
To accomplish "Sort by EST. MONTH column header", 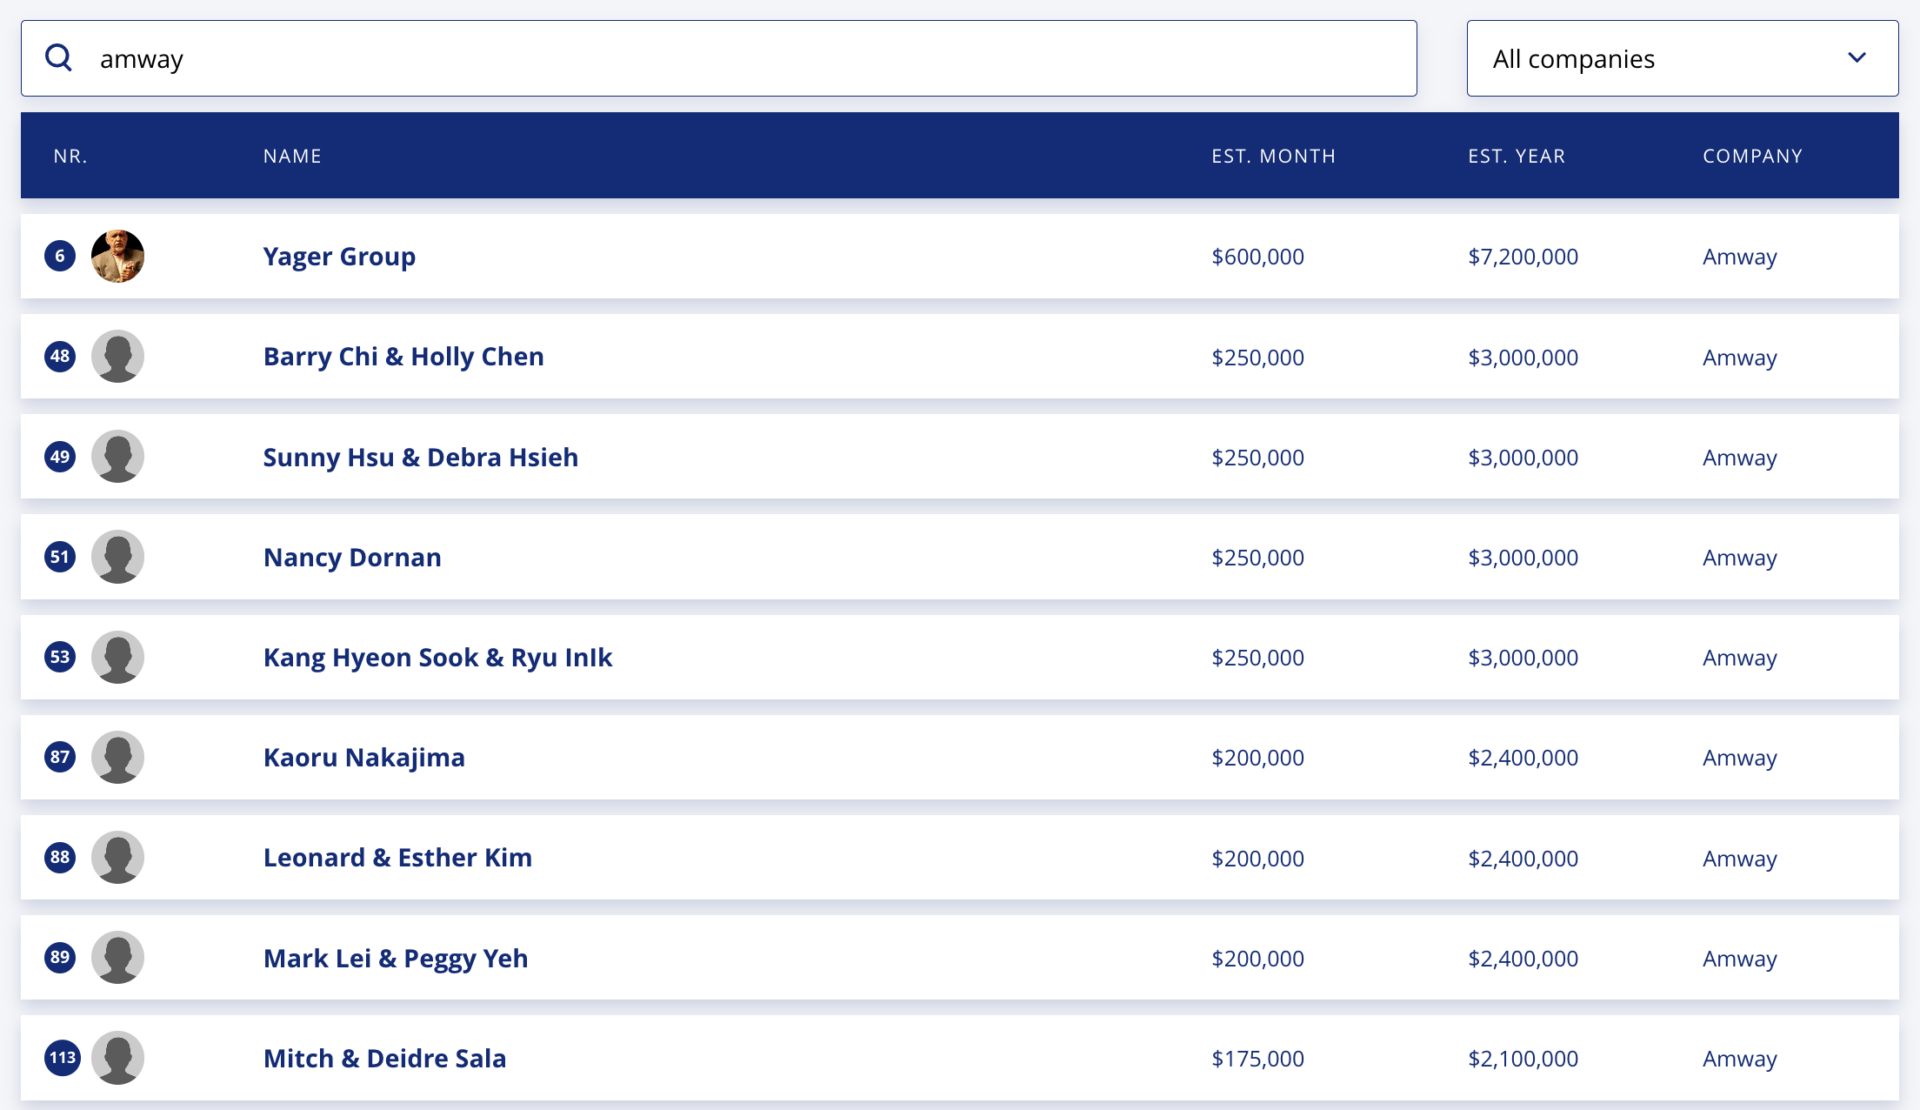I will (x=1273, y=156).
